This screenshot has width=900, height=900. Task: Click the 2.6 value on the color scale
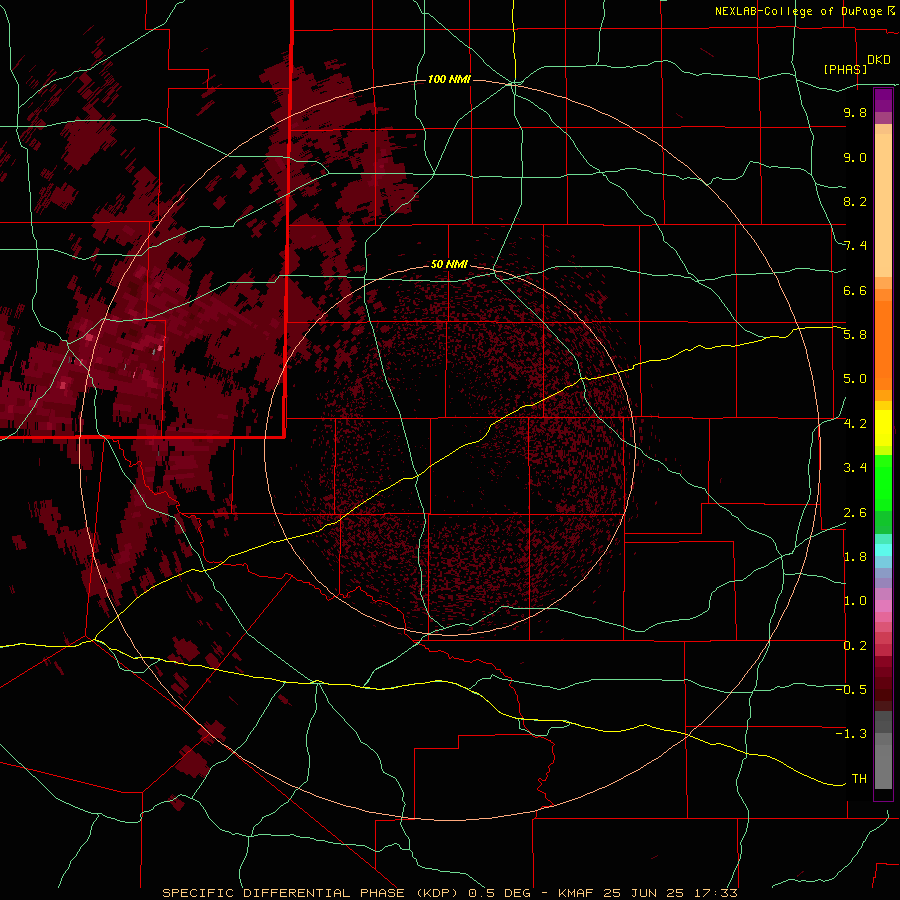coord(855,513)
